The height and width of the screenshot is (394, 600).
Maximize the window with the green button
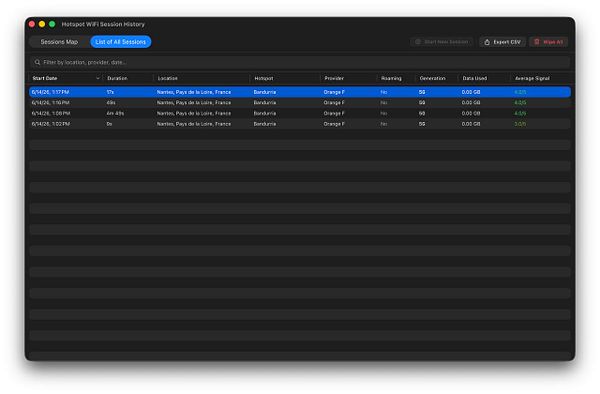[52, 24]
